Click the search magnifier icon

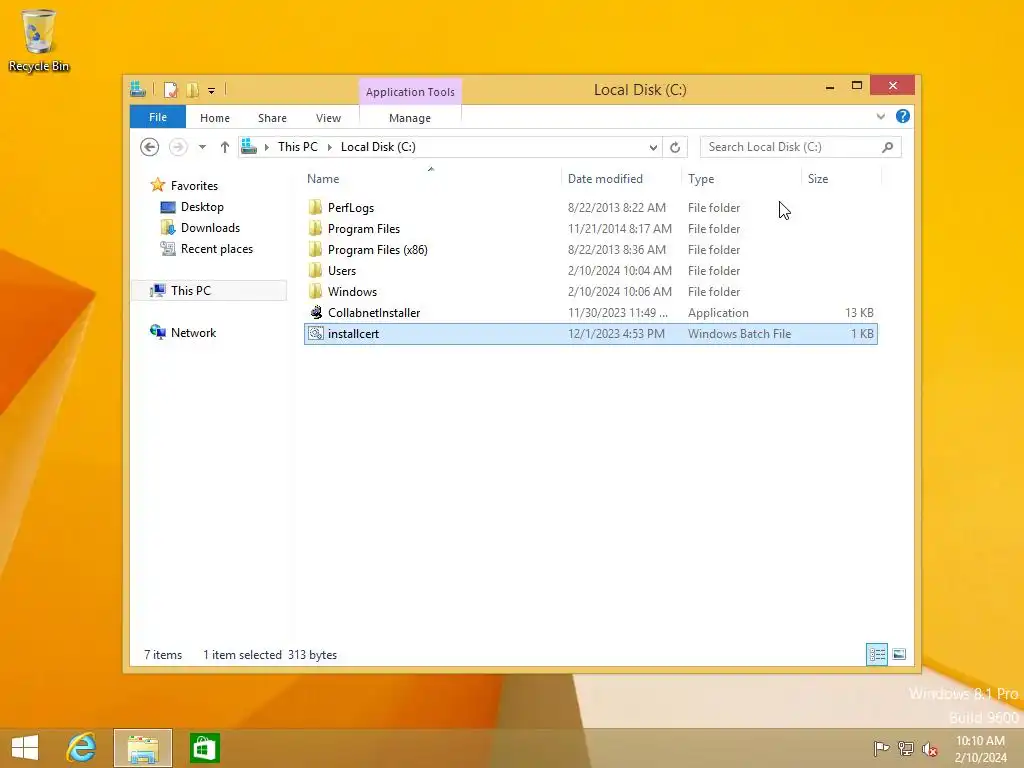coord(888,147)
